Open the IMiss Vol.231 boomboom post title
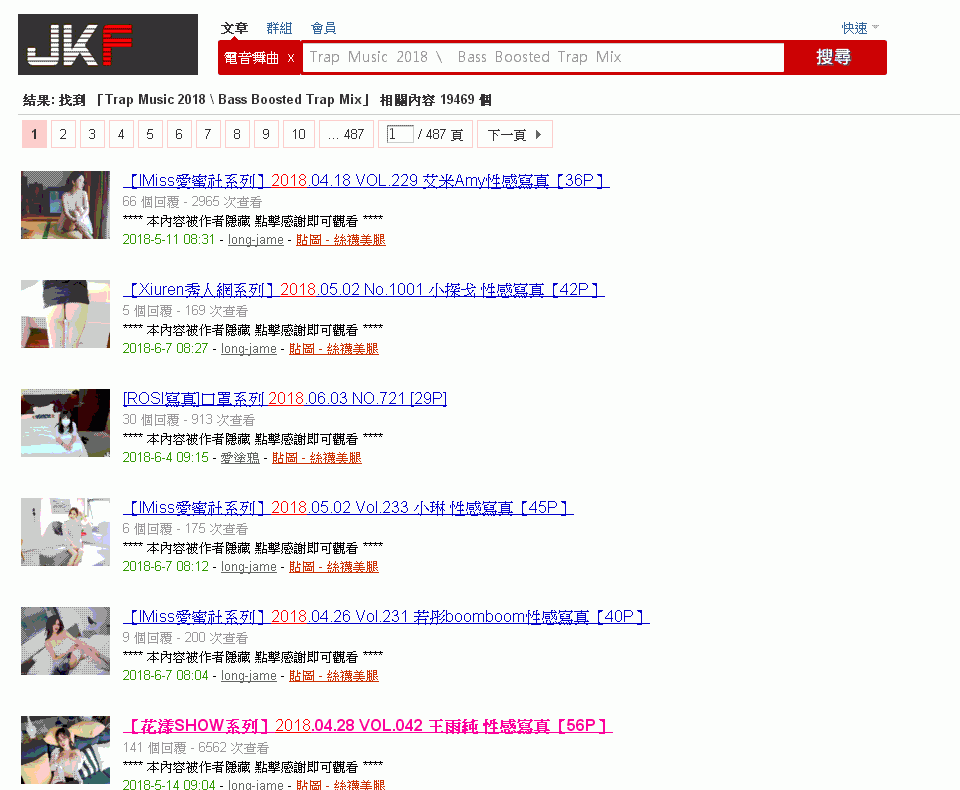The height and width of the screenshot is (790, 960). [386, 617]
